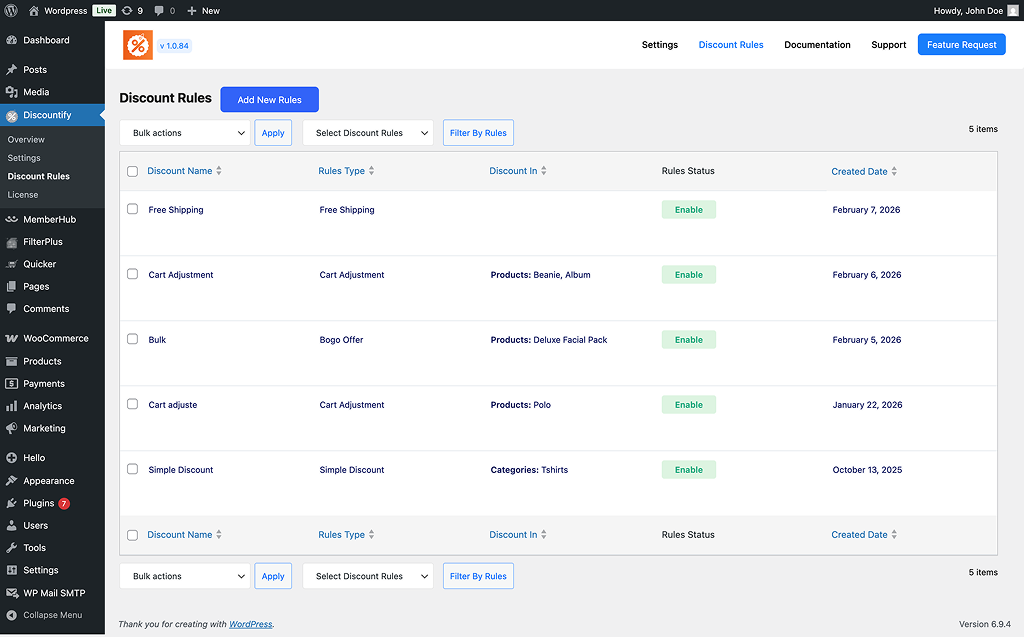Click the Marketing megaphone icon
Image resolution: width=1024 pixels, height=637 pixels.
coord(12,429)
